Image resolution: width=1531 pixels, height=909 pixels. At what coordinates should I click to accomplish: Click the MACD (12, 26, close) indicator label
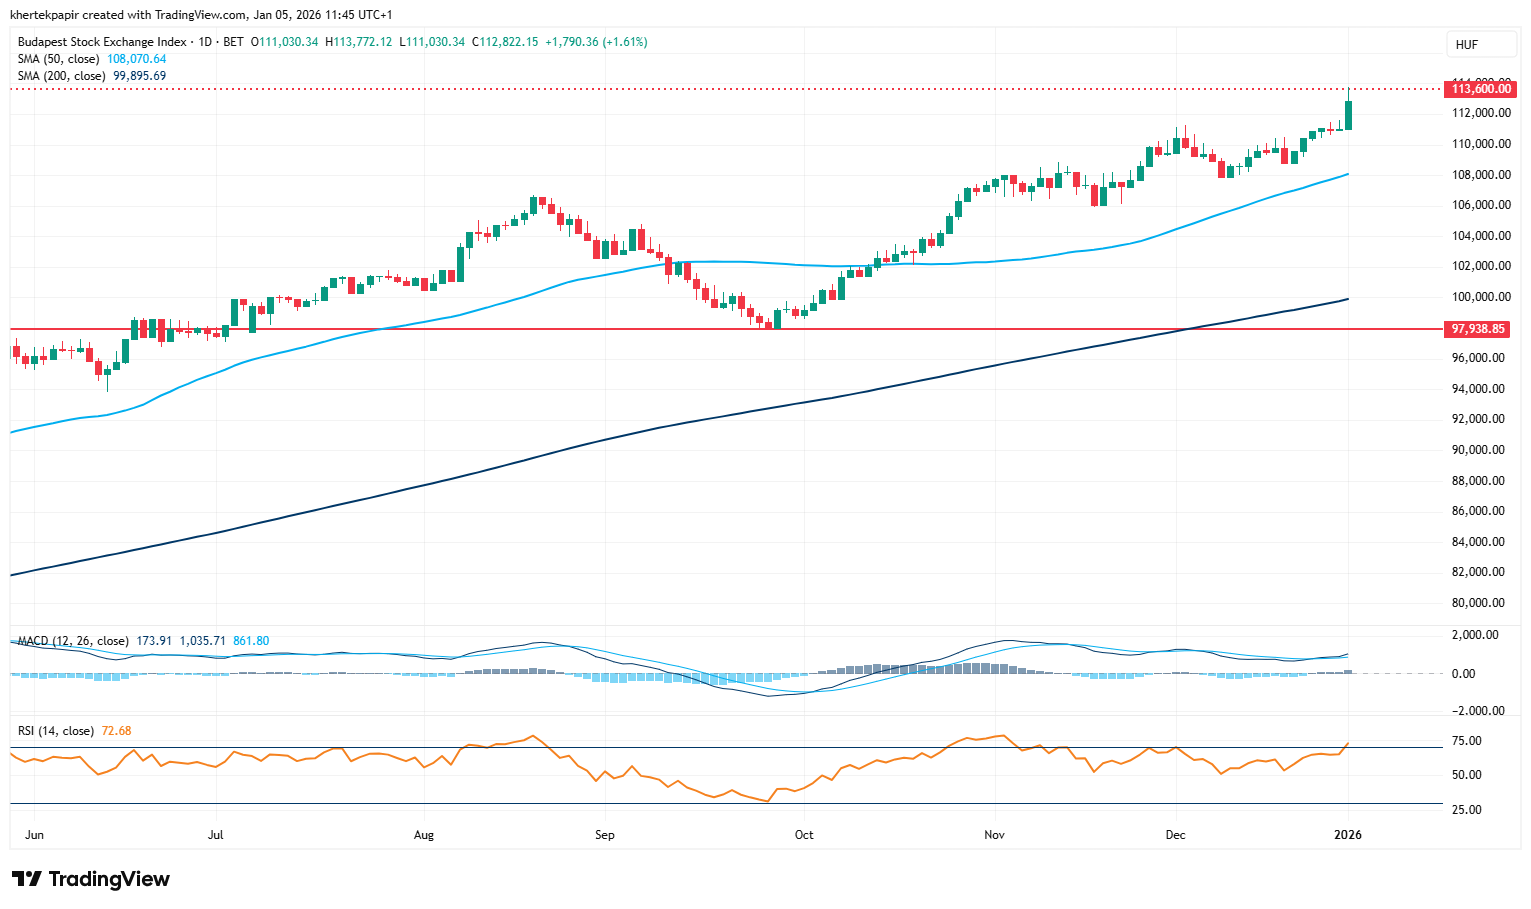click(x=73, y=641)
